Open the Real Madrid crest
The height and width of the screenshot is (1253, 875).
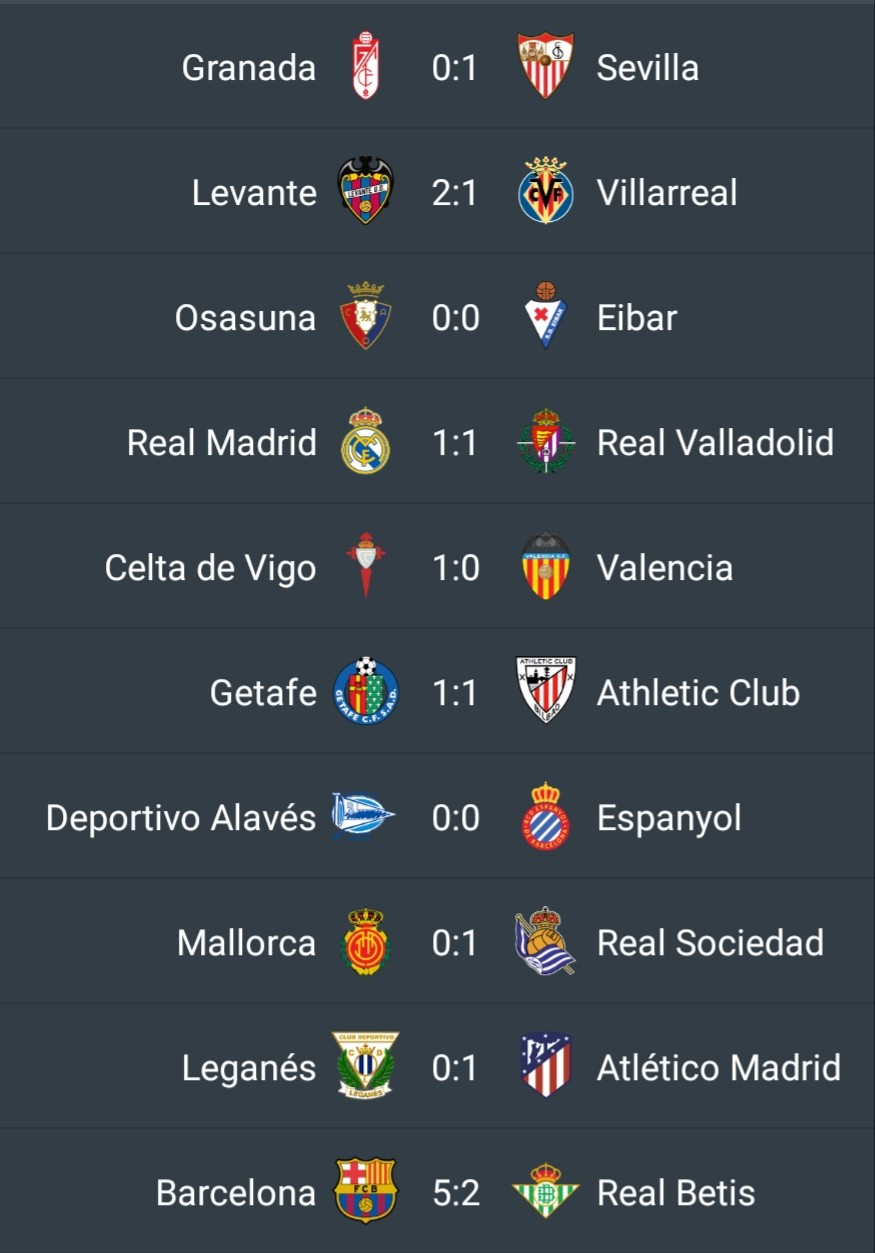365,442
